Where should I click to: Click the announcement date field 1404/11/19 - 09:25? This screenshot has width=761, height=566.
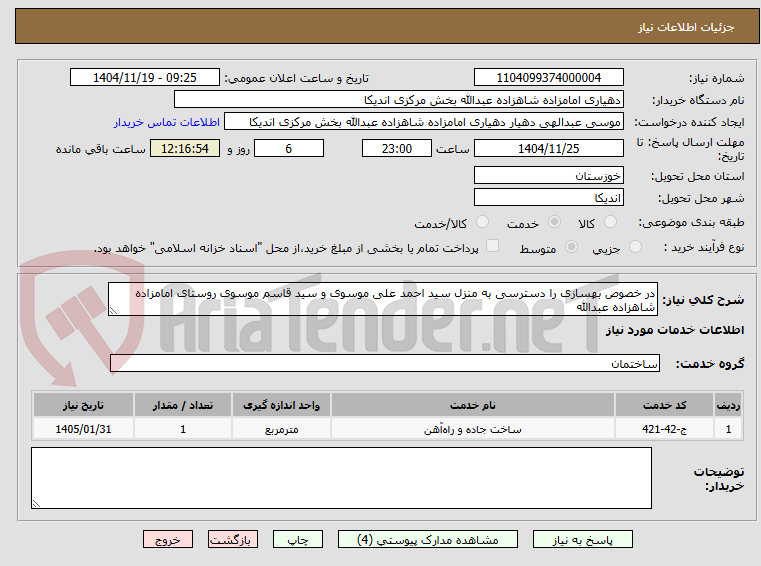point(145,77)
